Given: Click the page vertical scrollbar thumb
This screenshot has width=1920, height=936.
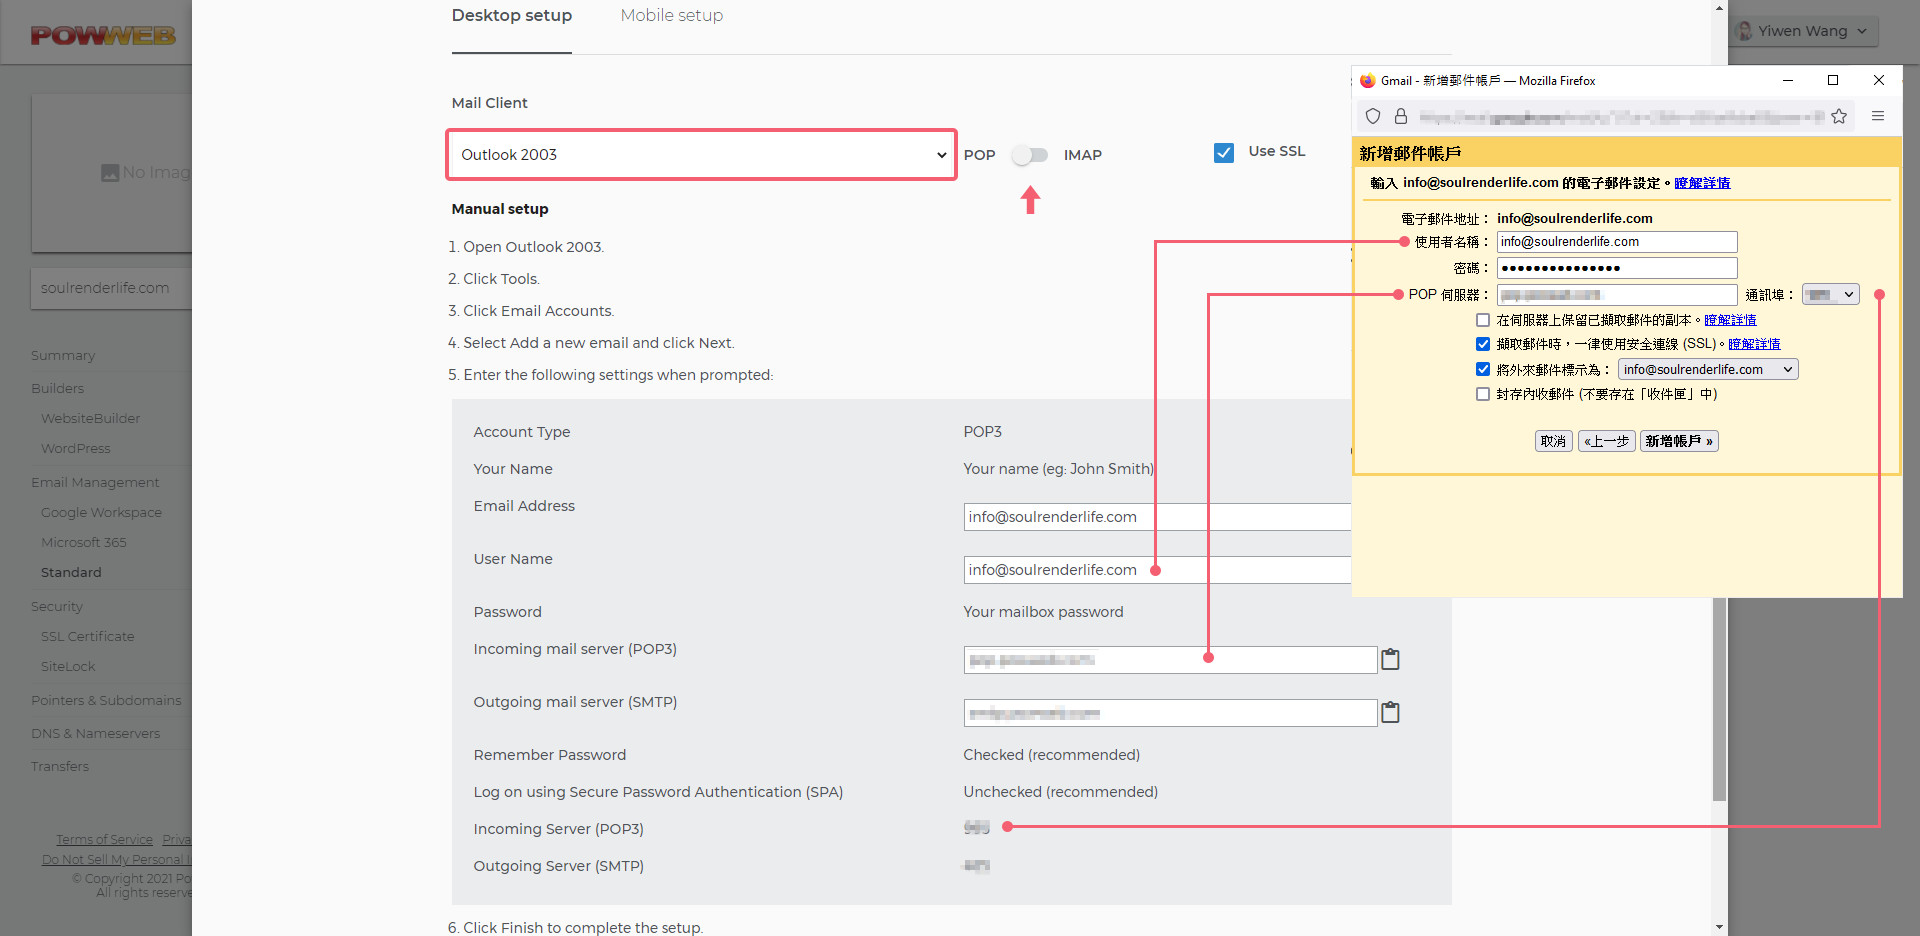Looking at the screenshot, I should pyautogui.click(x=1720, y=699).
